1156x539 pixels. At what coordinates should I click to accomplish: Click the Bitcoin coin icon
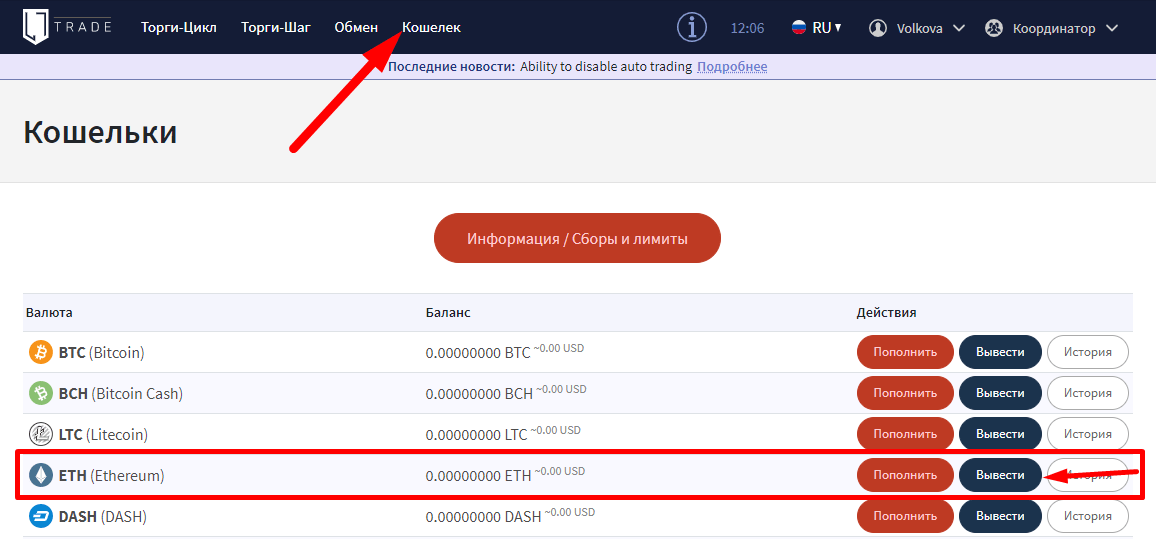41,352
